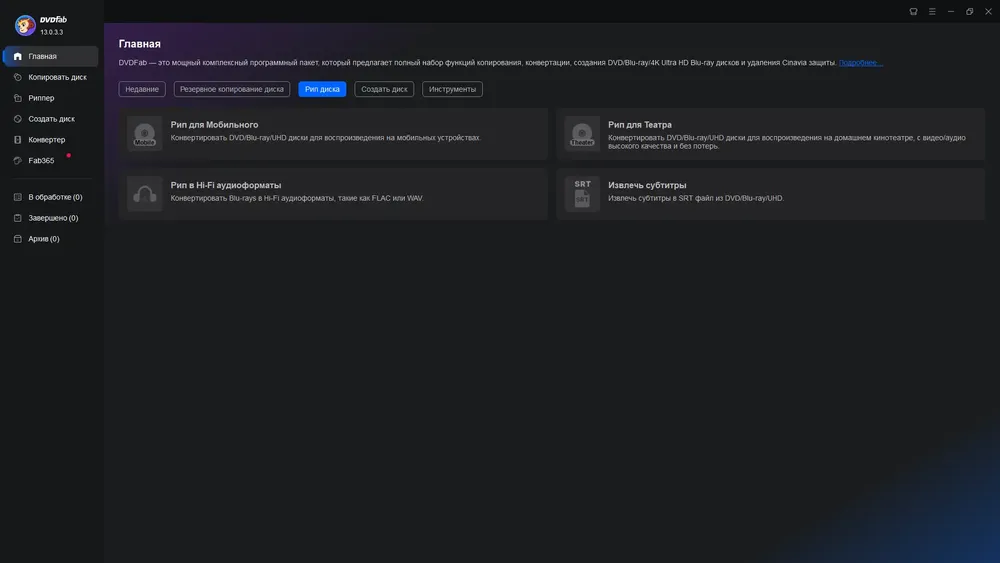Click the Конвертер sidebar icon

coord(18,140)
